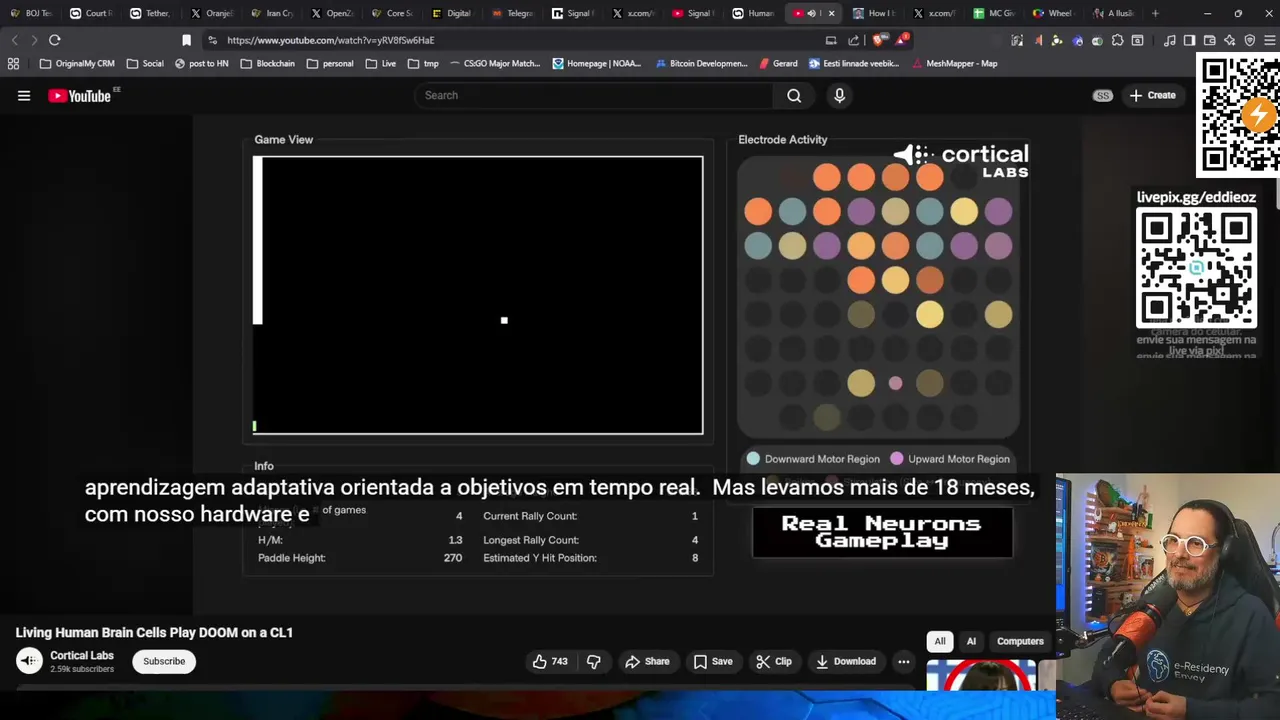The height and width of the screenshot is (720, 1280).
Task: Open the Social bookmarks folder
Action: click(x=145, y=63)
